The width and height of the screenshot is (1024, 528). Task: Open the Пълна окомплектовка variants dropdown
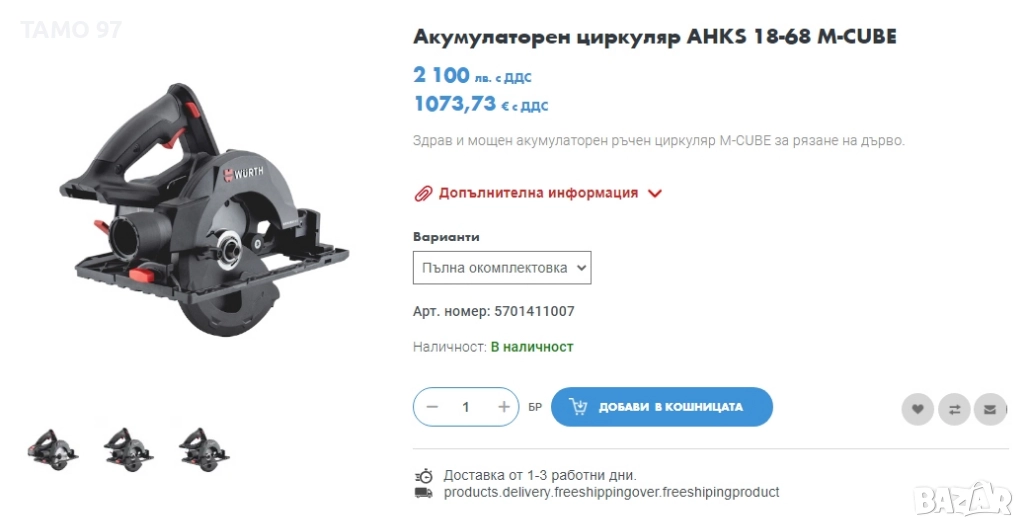point(502,268)
